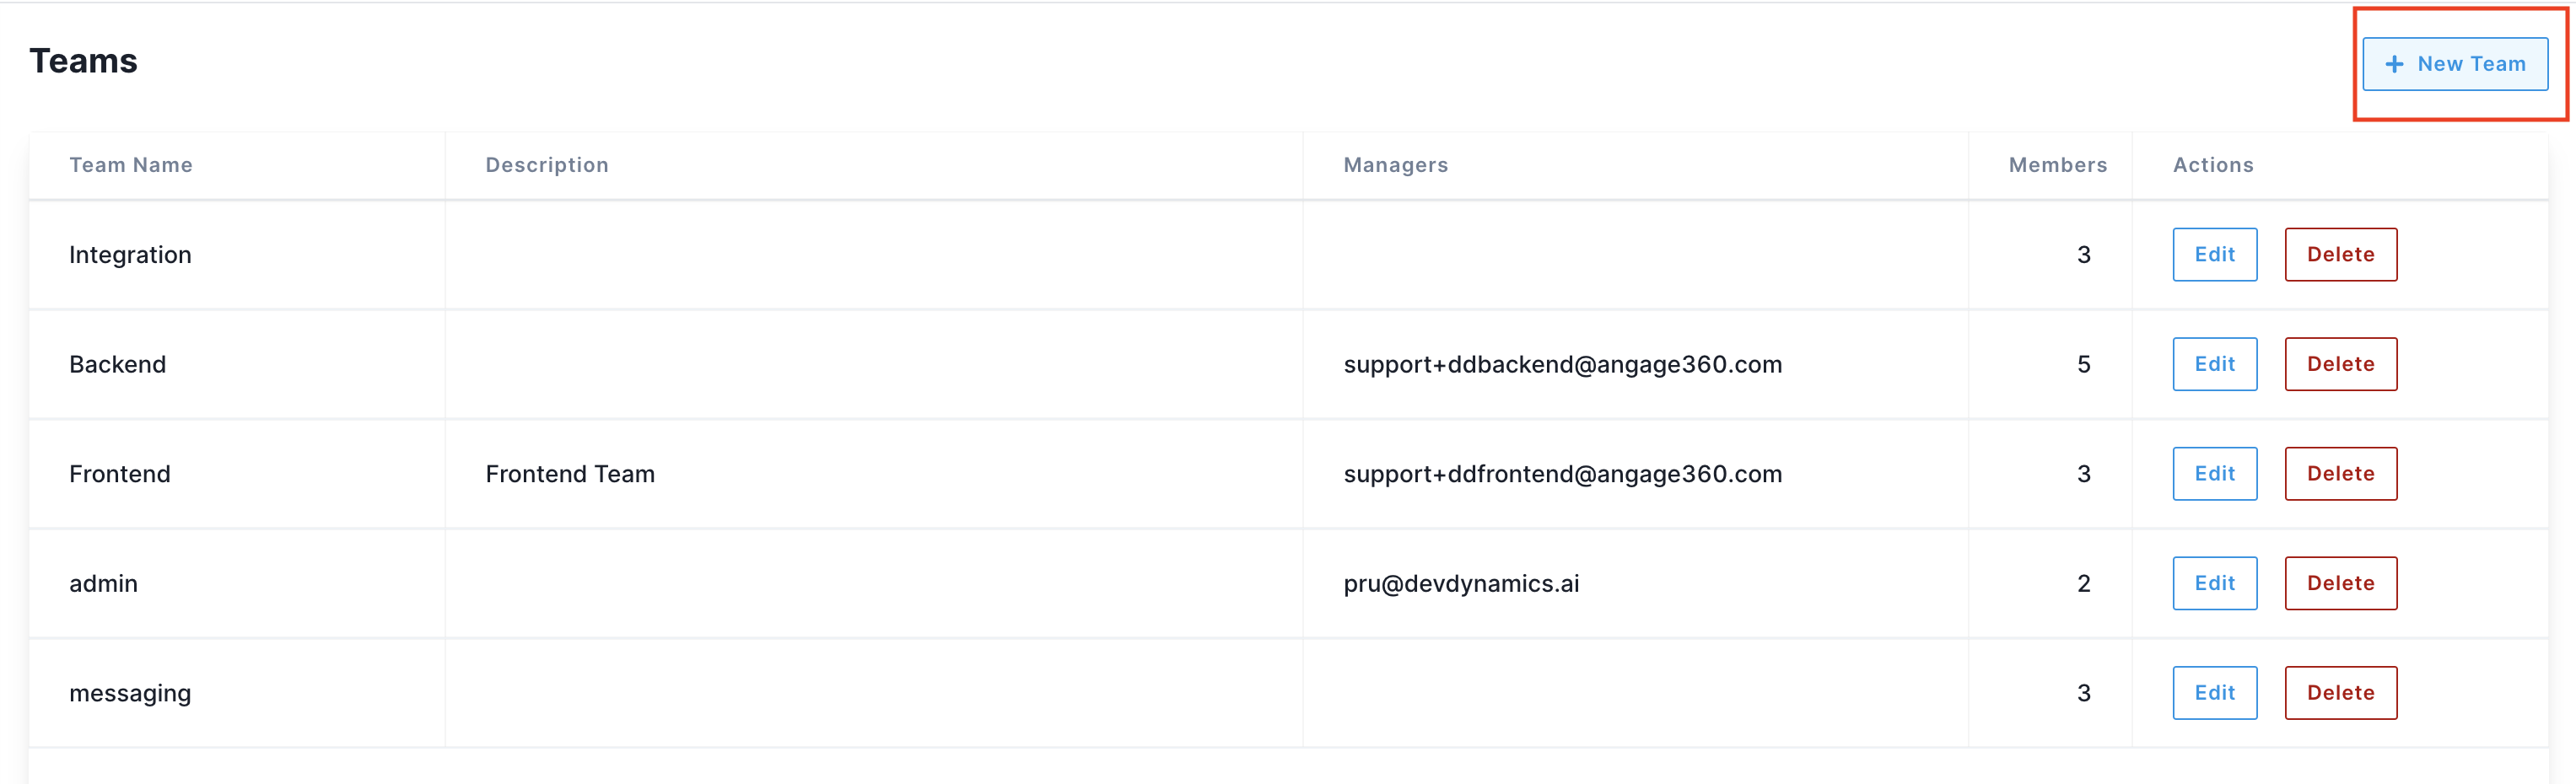Delete the admin team

click(x=2340, y=583)
